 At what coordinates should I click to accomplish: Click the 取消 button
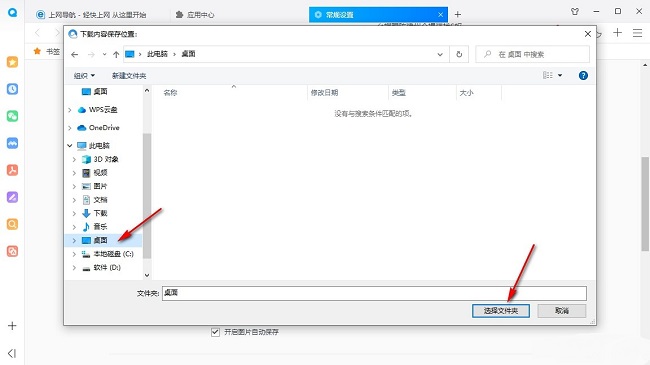562,311
